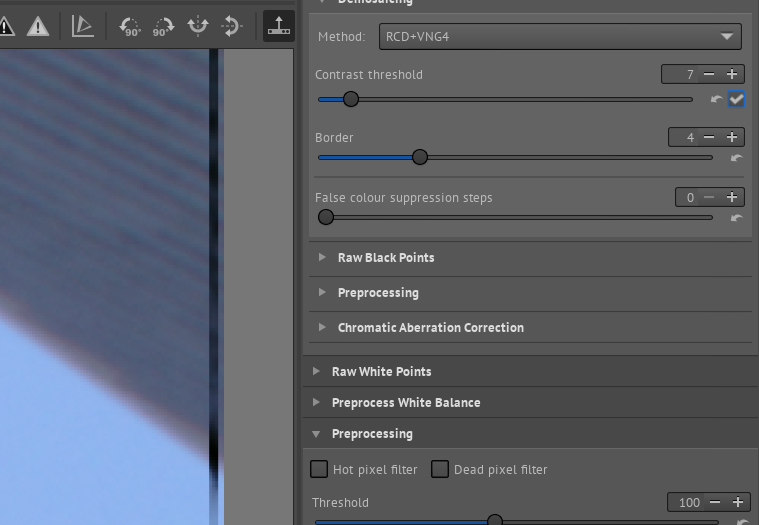
Task: Reset the Contrast threshold slider to default
Action: coord(716,100)
